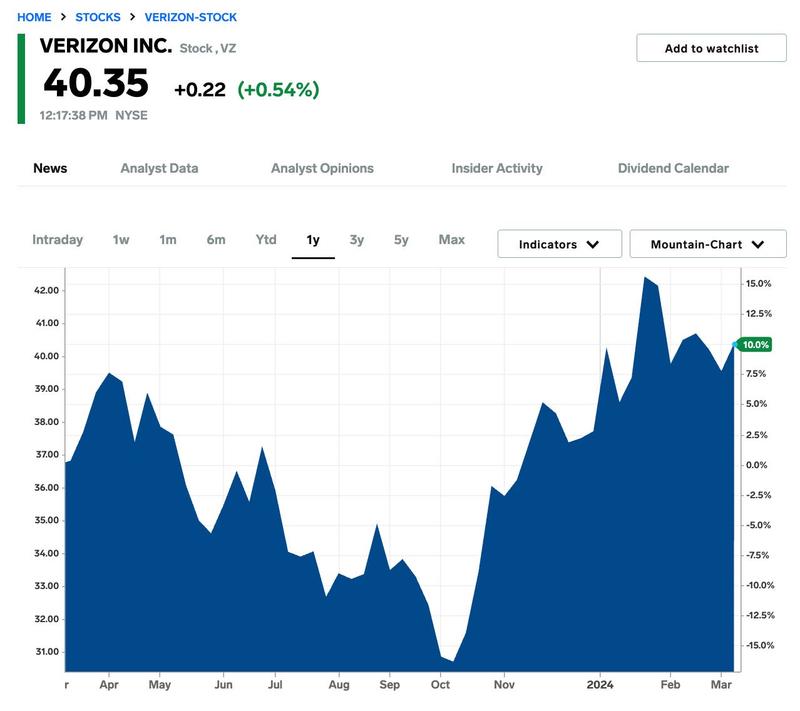This screenshot has height=711, width=800.
Task: Select the 6m chart range
Action: coord(216,240)
